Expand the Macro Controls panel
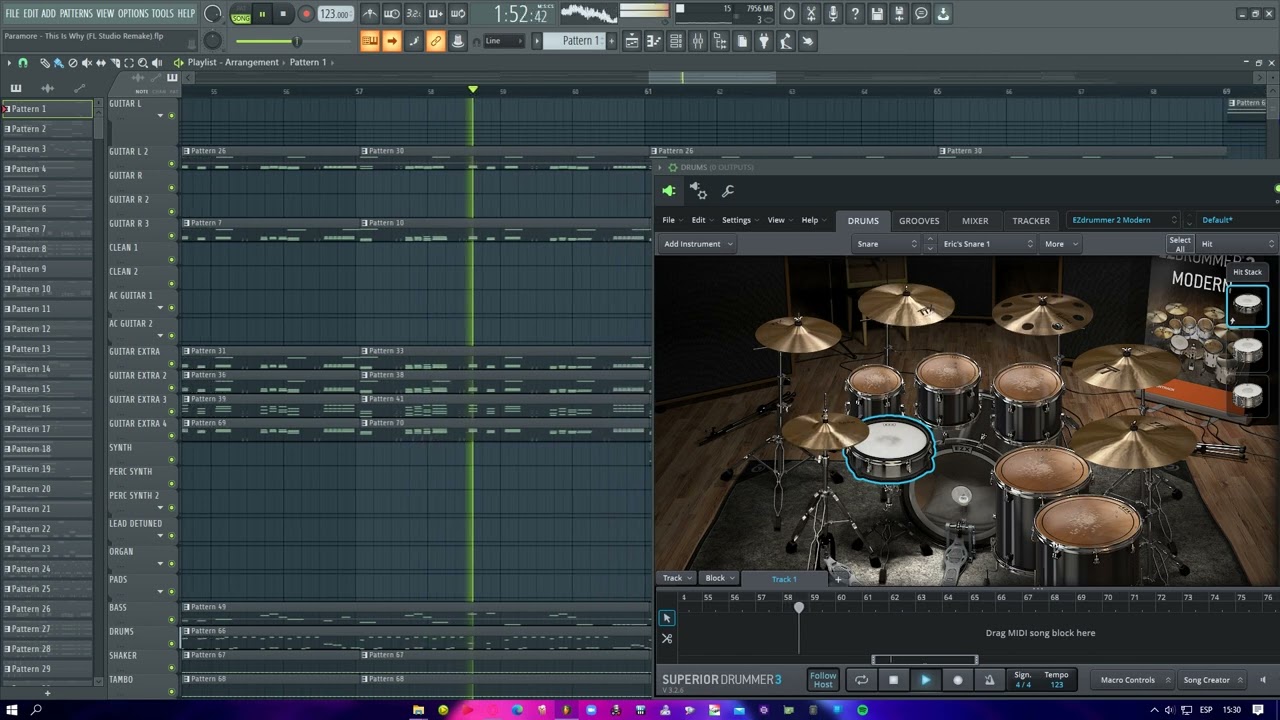Screen dimensions: 1280x720 (x=1133, y=680)
